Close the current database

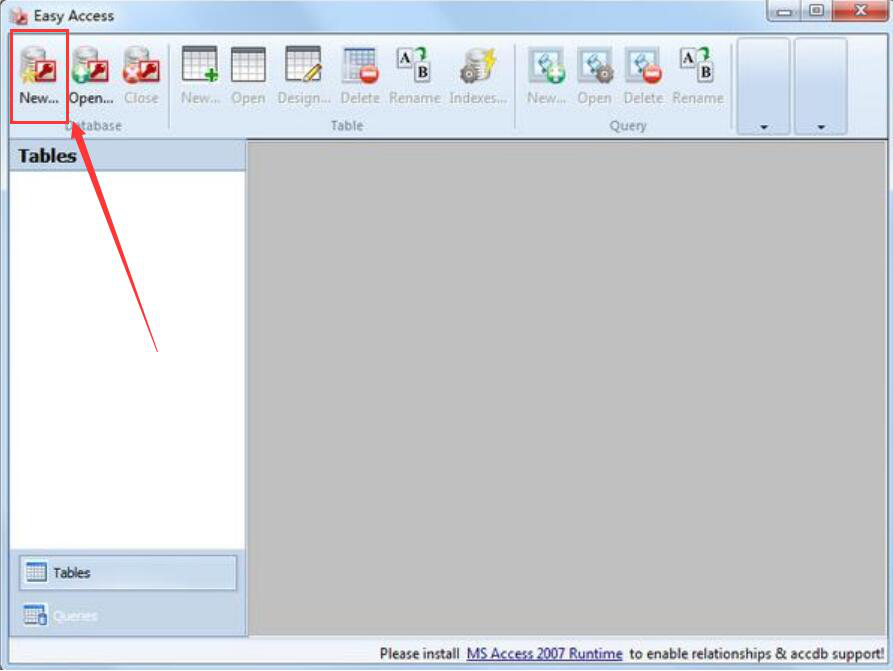[x=141, y=76]
